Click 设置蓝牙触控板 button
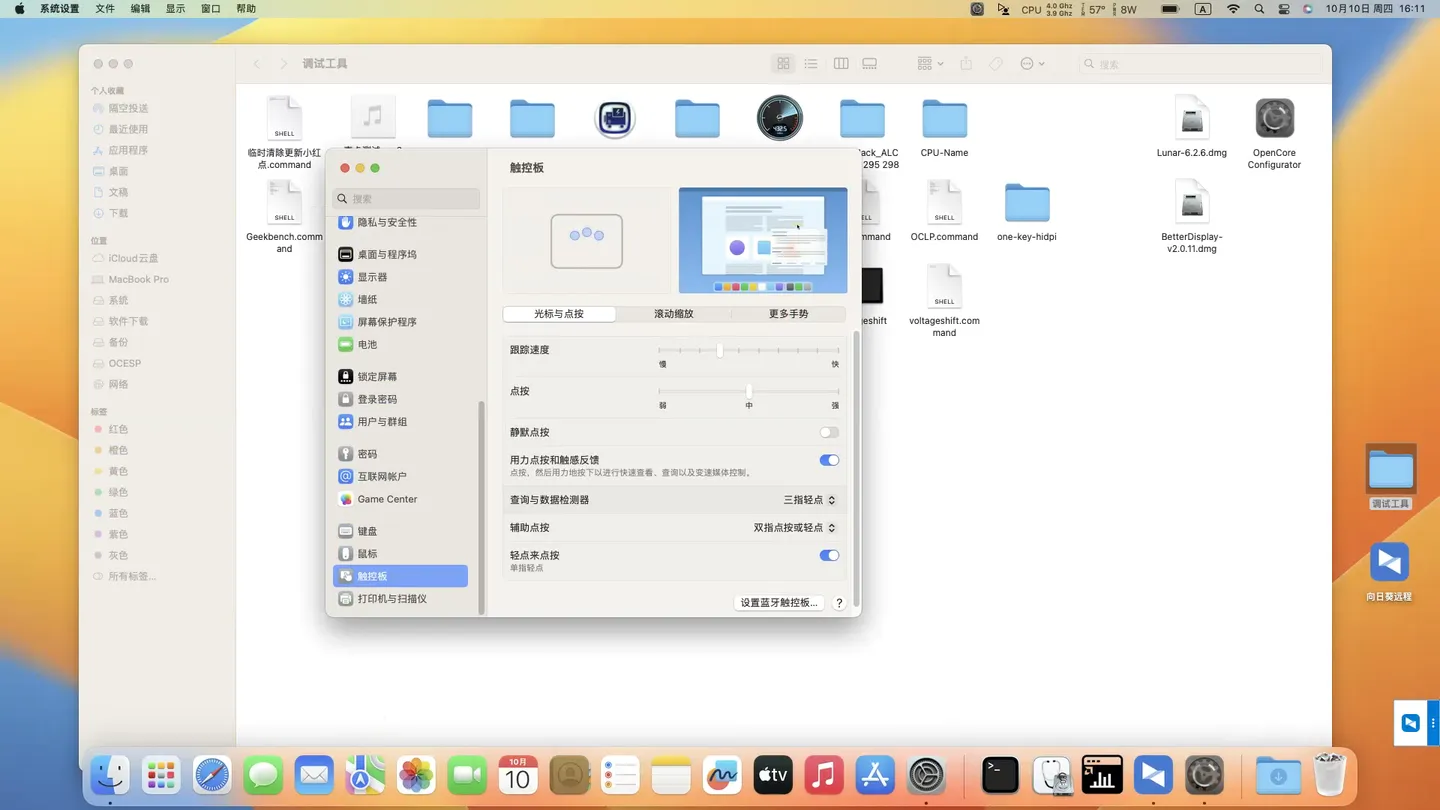The width and height of the screenshot is (1440, 810). 779,603
